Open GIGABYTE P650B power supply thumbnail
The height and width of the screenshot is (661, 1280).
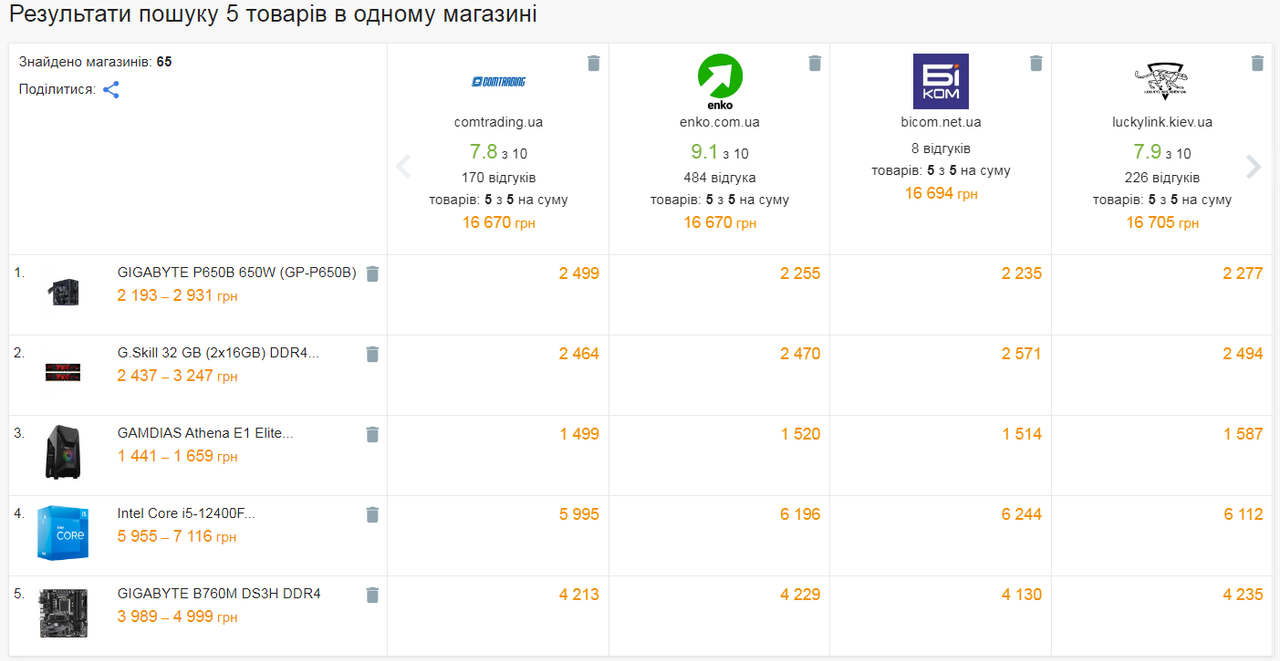pos(63,292)
